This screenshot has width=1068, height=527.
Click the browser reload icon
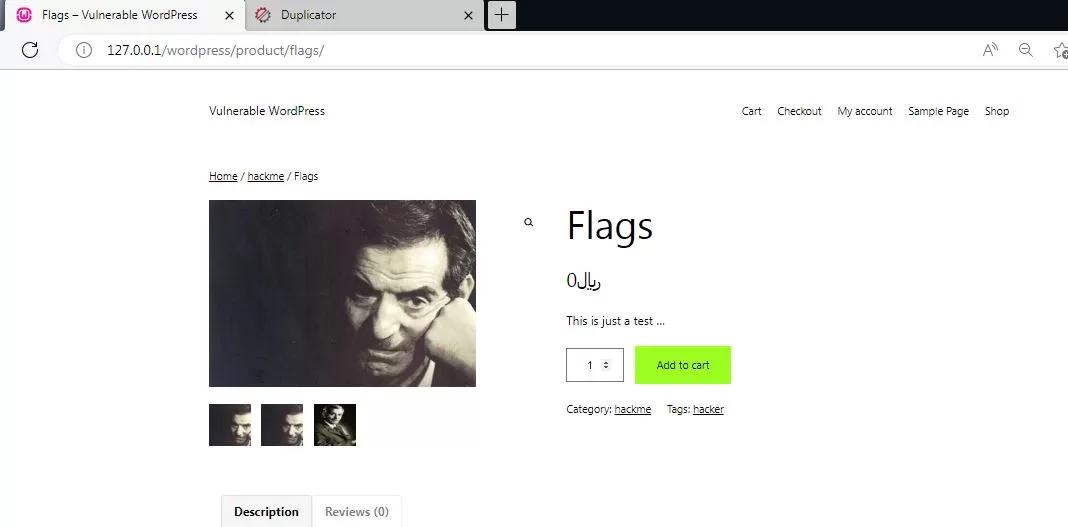(x=30, y=50)
